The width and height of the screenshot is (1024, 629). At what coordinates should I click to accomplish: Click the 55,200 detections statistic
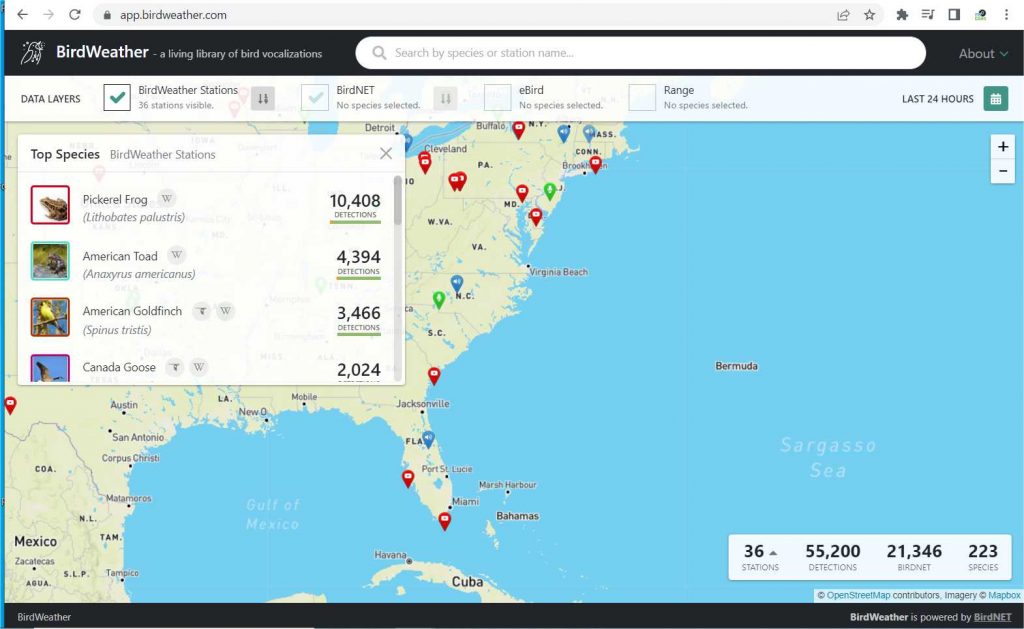tap(833, 557)
